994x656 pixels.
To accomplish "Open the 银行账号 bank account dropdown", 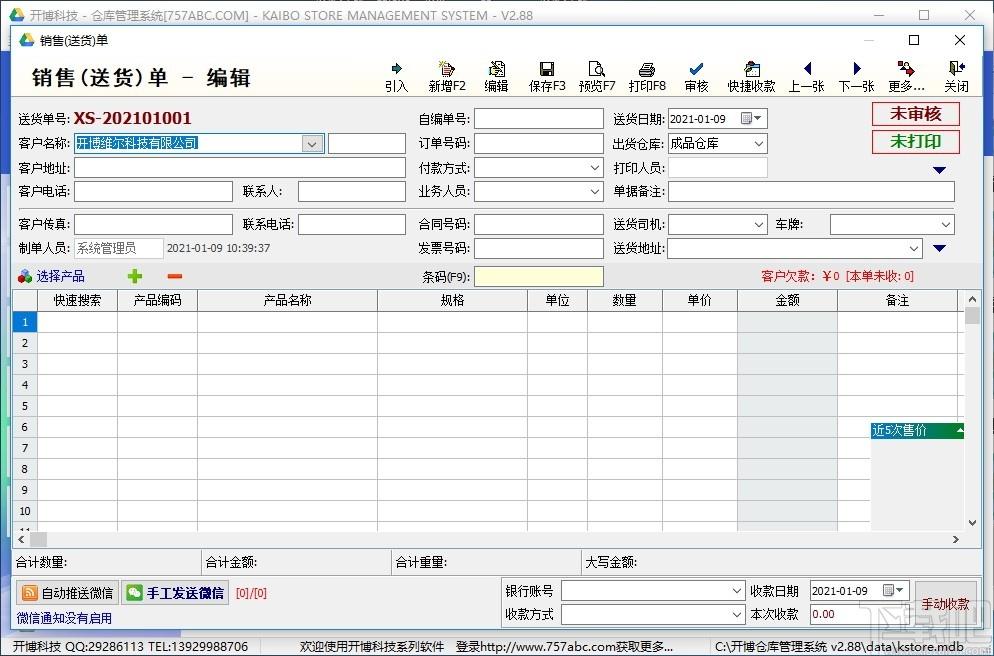I will [x=736, y=591].
